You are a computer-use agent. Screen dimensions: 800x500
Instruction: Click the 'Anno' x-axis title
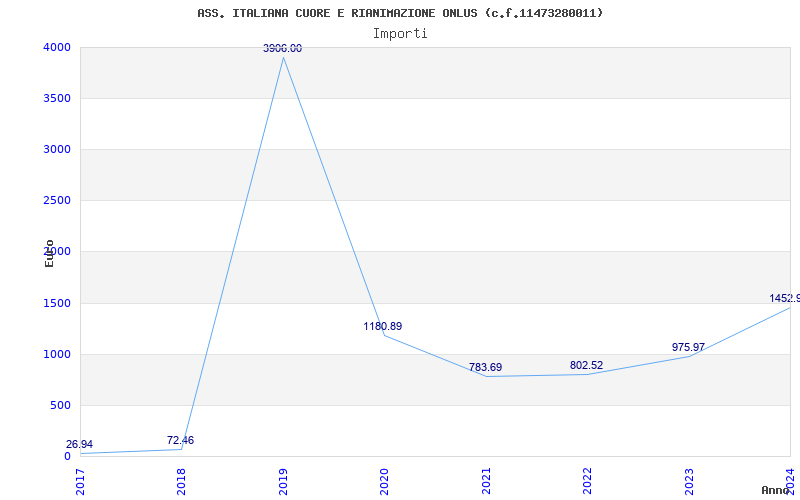pos(776,490)
